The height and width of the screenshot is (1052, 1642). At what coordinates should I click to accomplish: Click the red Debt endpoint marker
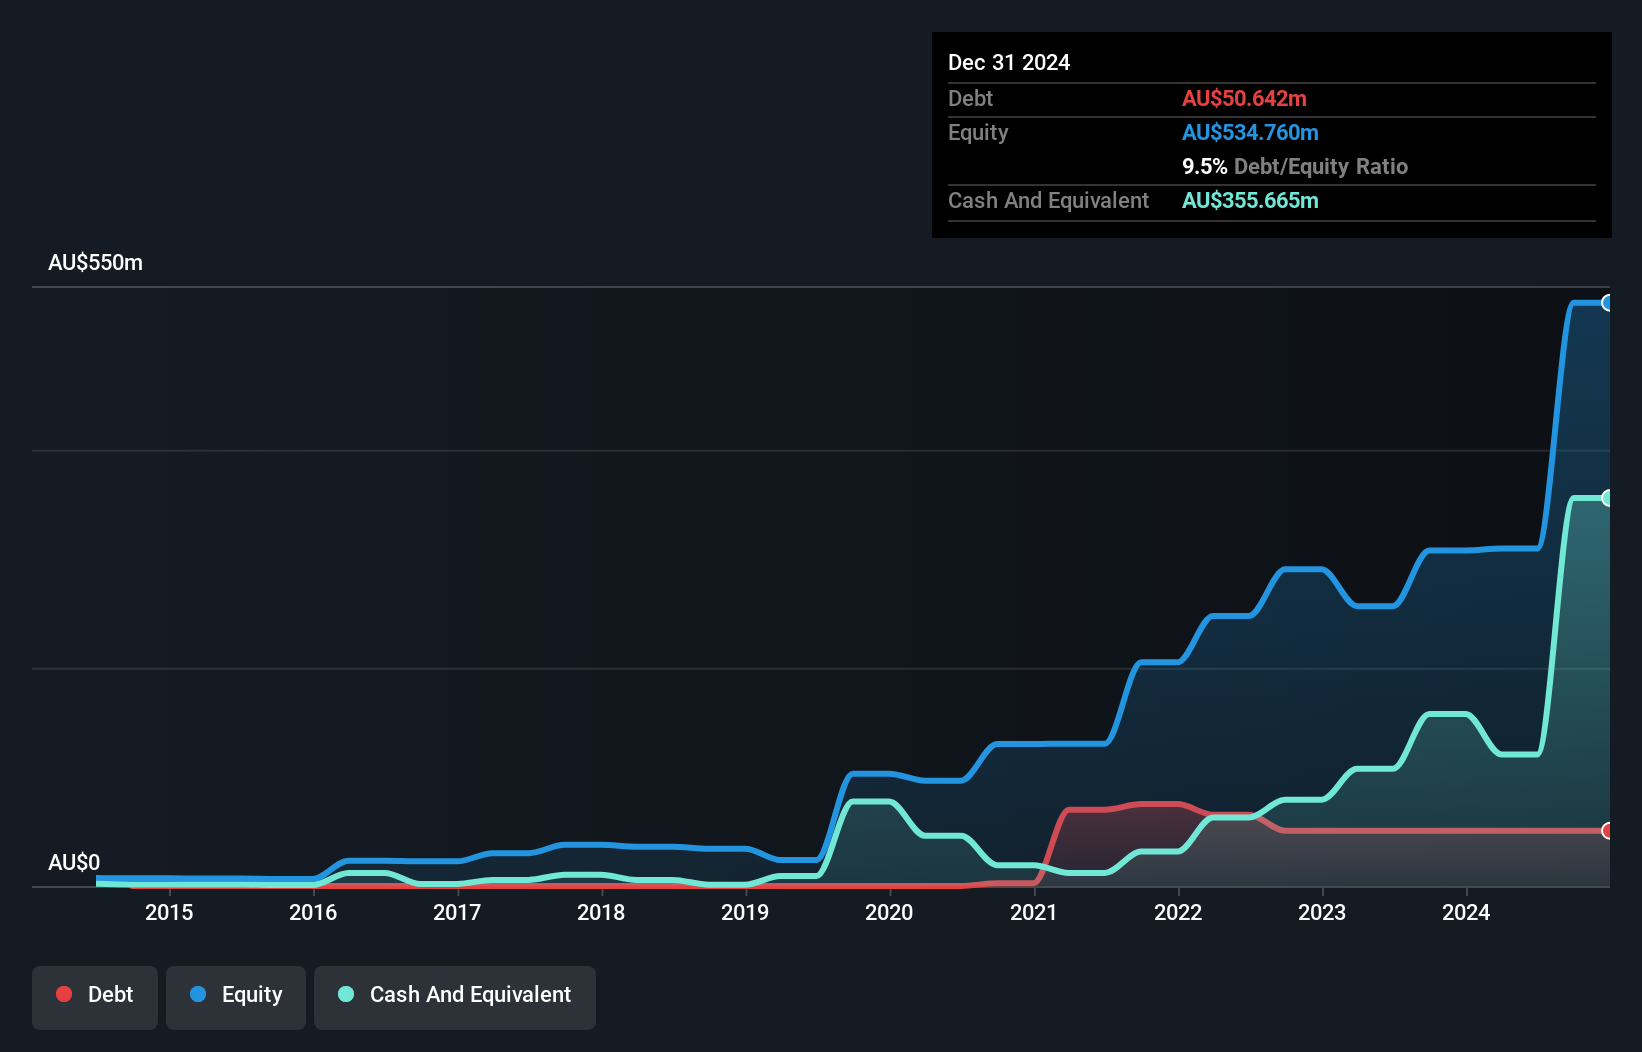(1607, 831)
